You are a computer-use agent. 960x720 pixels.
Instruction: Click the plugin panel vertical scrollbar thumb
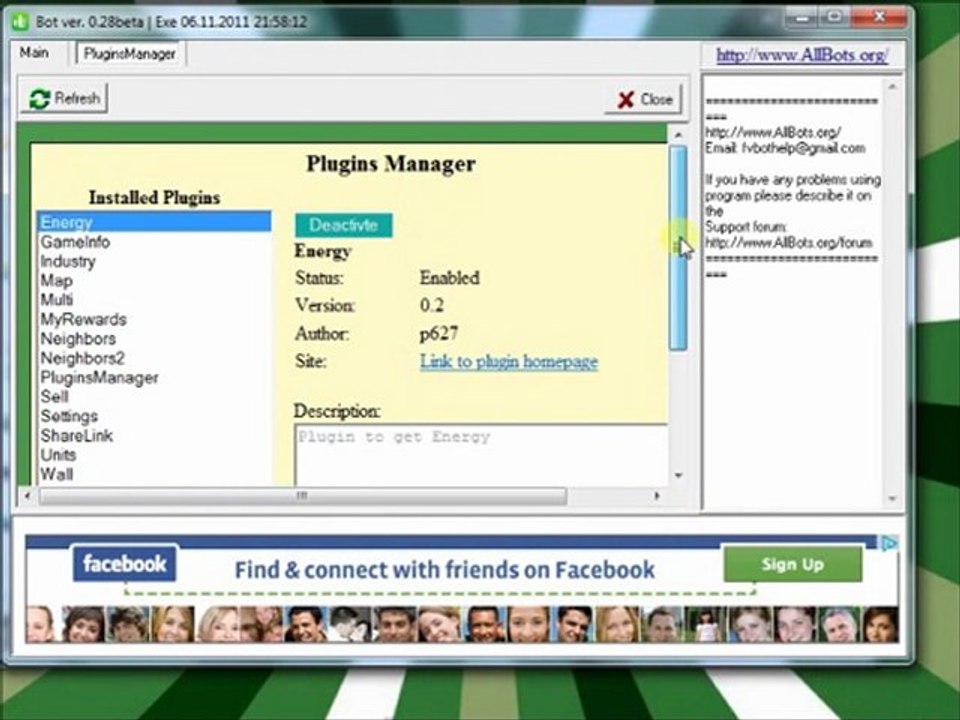tap(678, 248)
